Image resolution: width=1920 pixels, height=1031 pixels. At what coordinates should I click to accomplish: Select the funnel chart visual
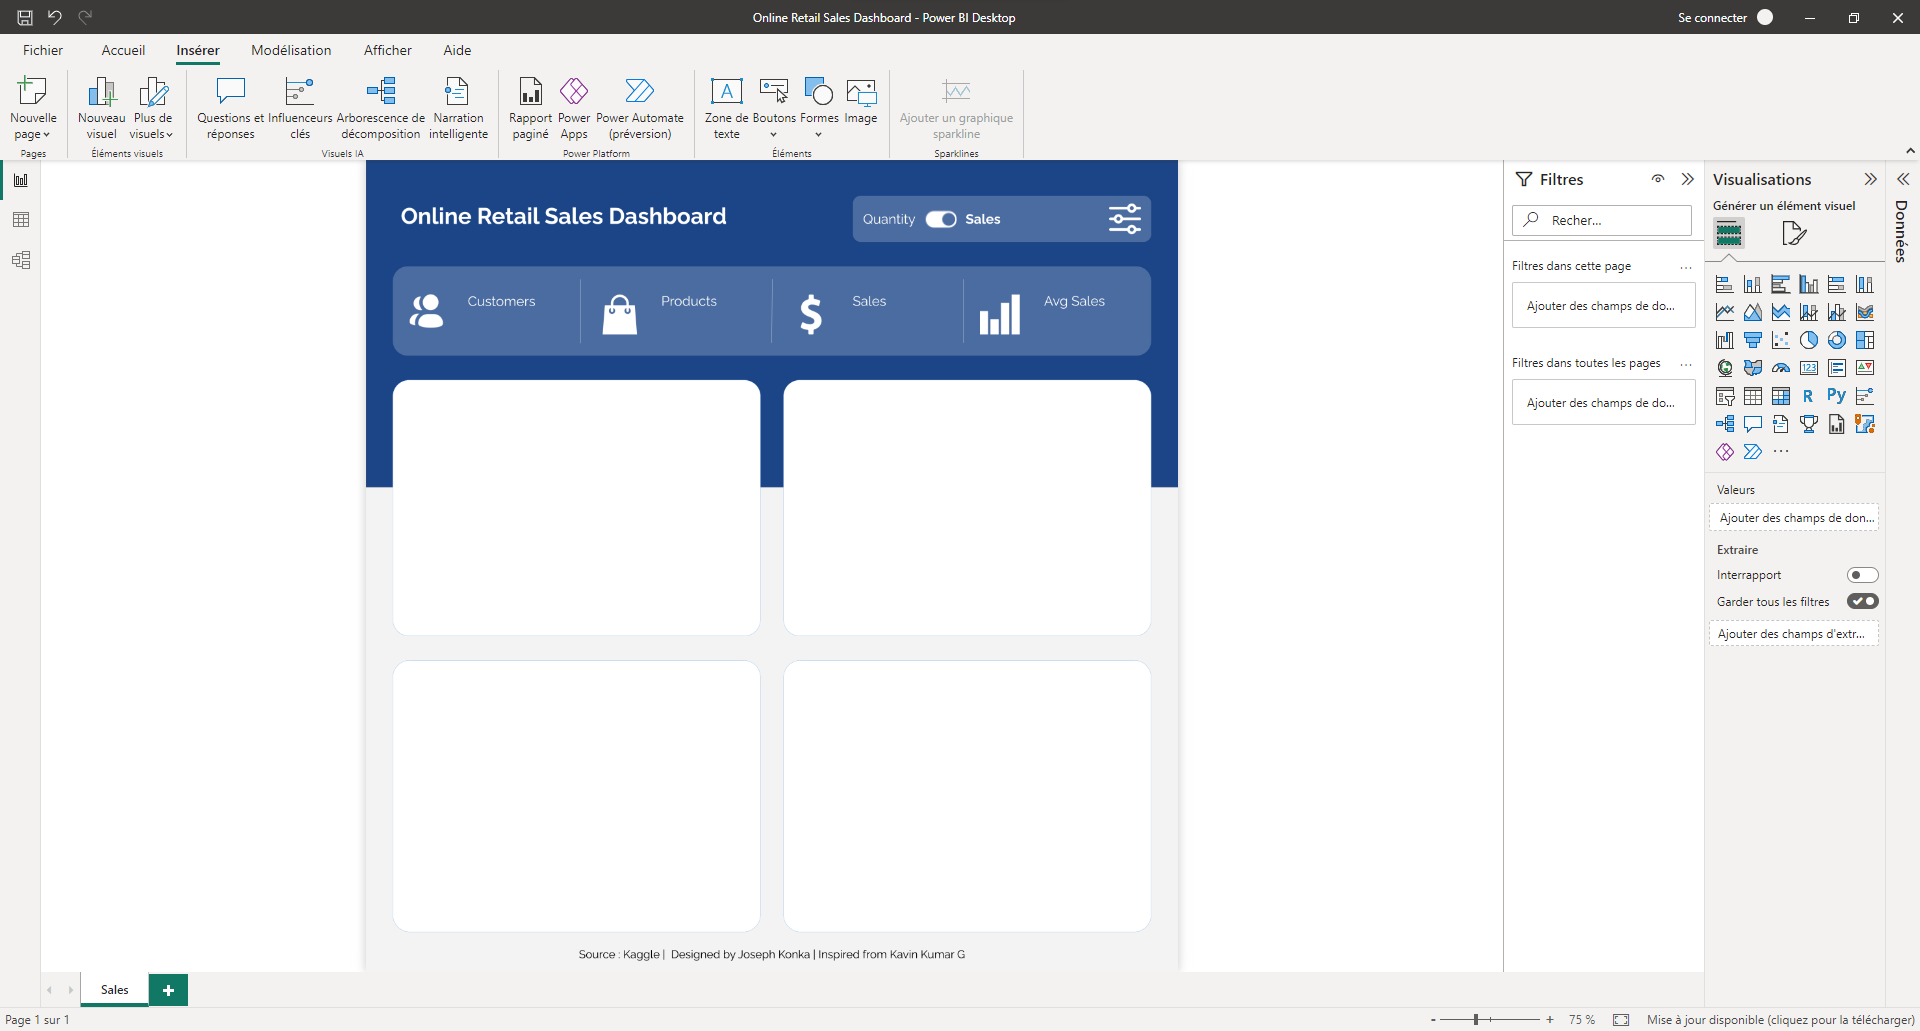pos(1752,341)
